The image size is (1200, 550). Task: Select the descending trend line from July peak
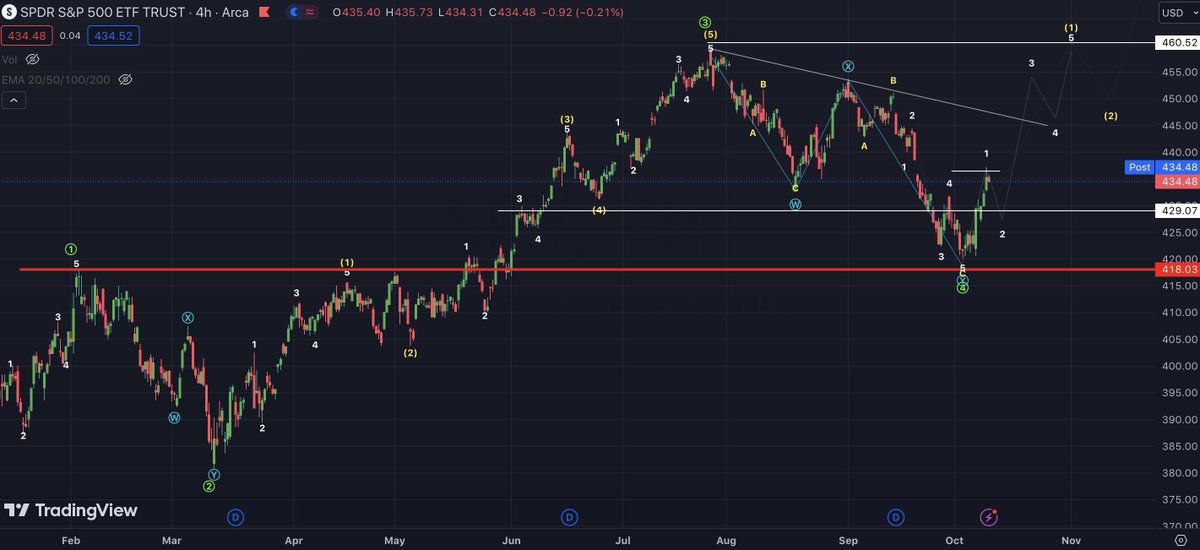(880, 87)
